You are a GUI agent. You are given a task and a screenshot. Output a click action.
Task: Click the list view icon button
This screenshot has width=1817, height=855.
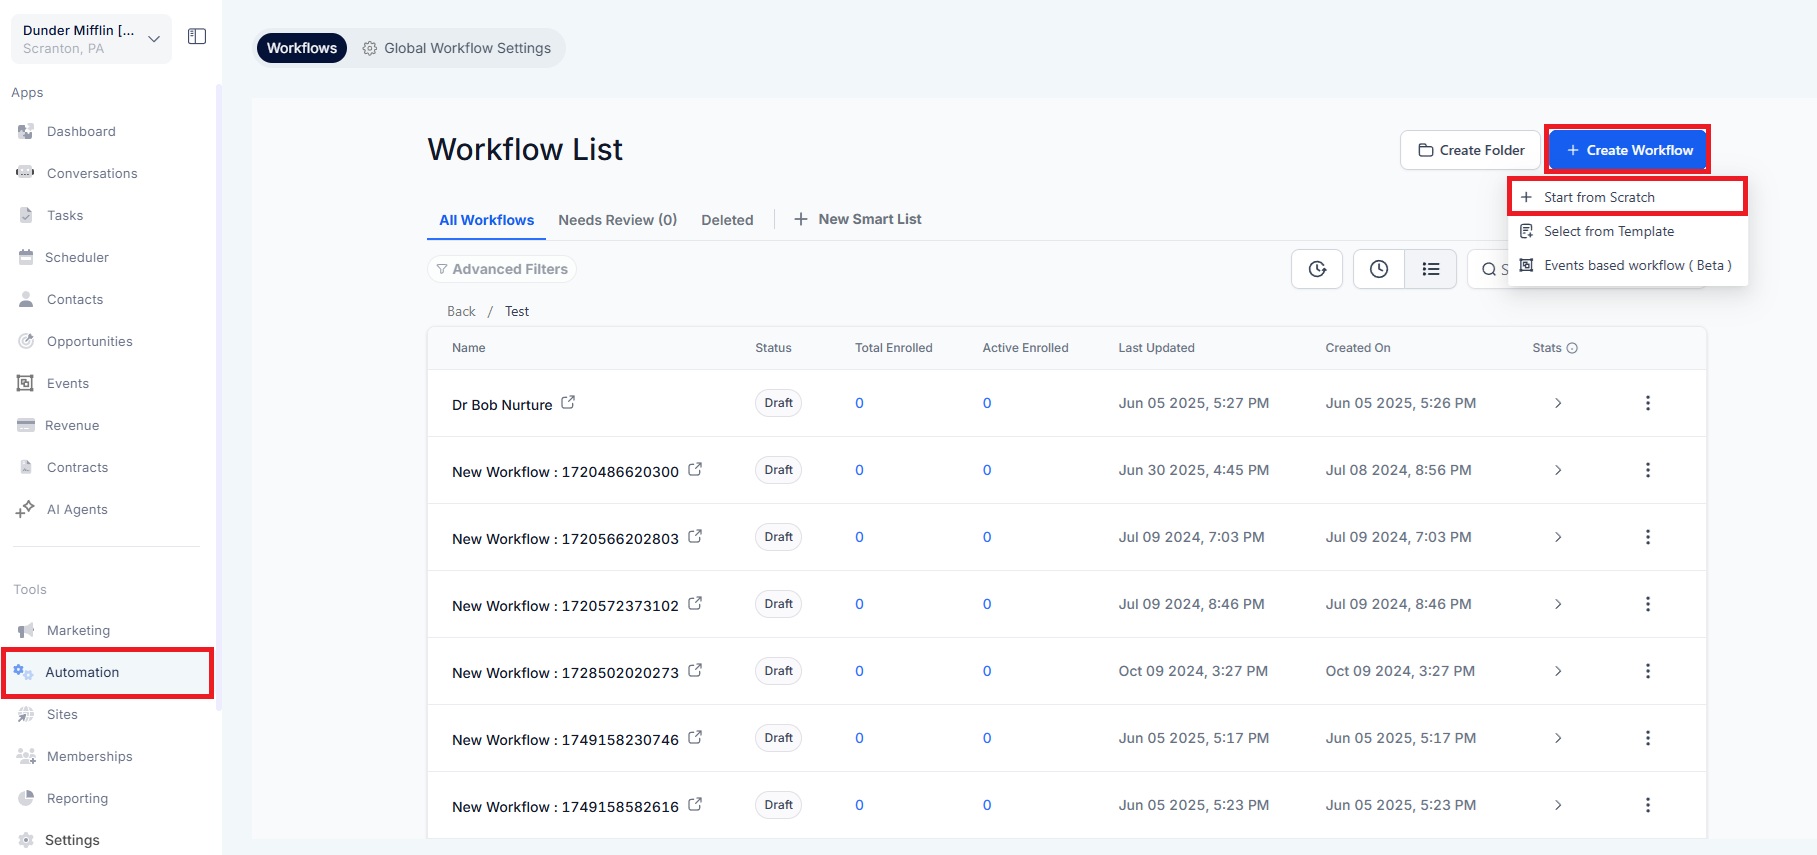pyautogui.click(x=1430, y=269)
